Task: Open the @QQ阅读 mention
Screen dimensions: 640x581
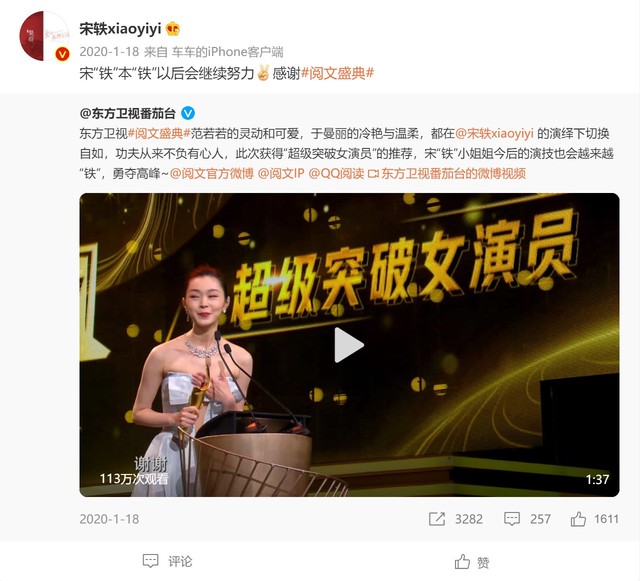Action: point(336,174)
